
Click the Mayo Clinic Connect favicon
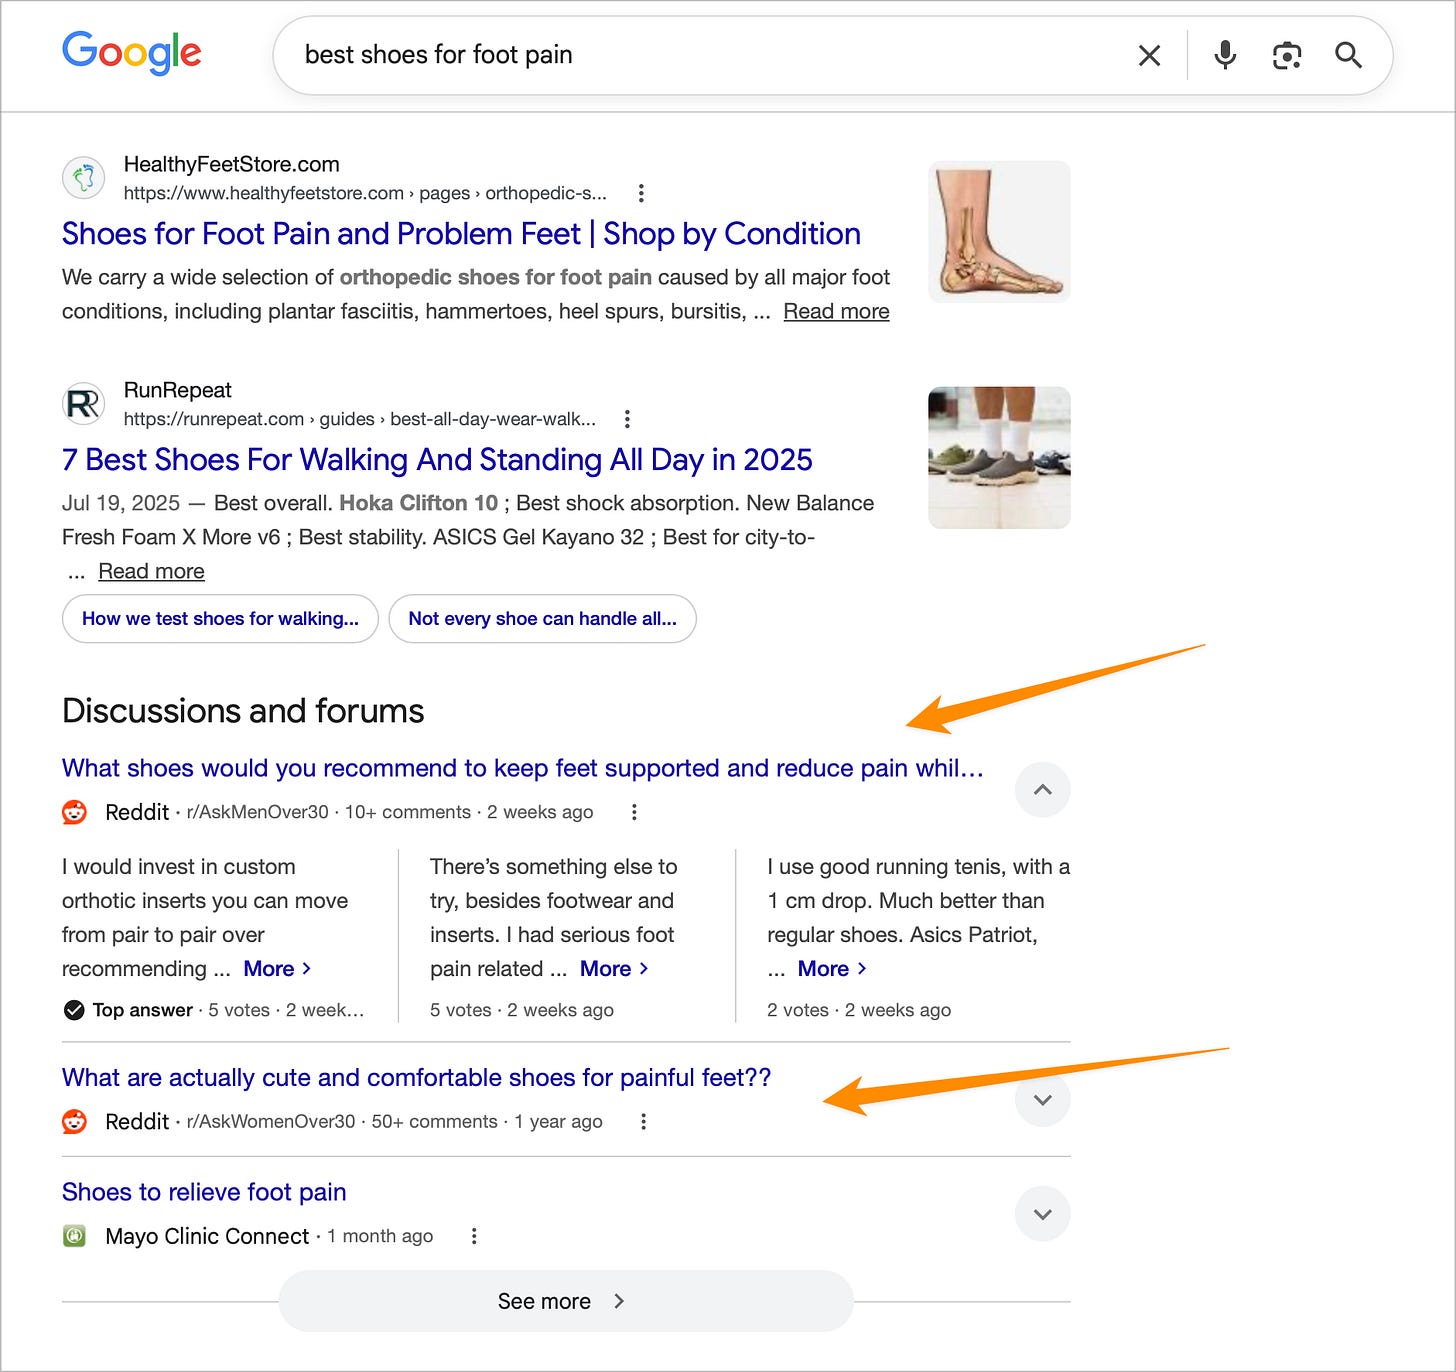pyautogui.click(x=75, y=1236)
